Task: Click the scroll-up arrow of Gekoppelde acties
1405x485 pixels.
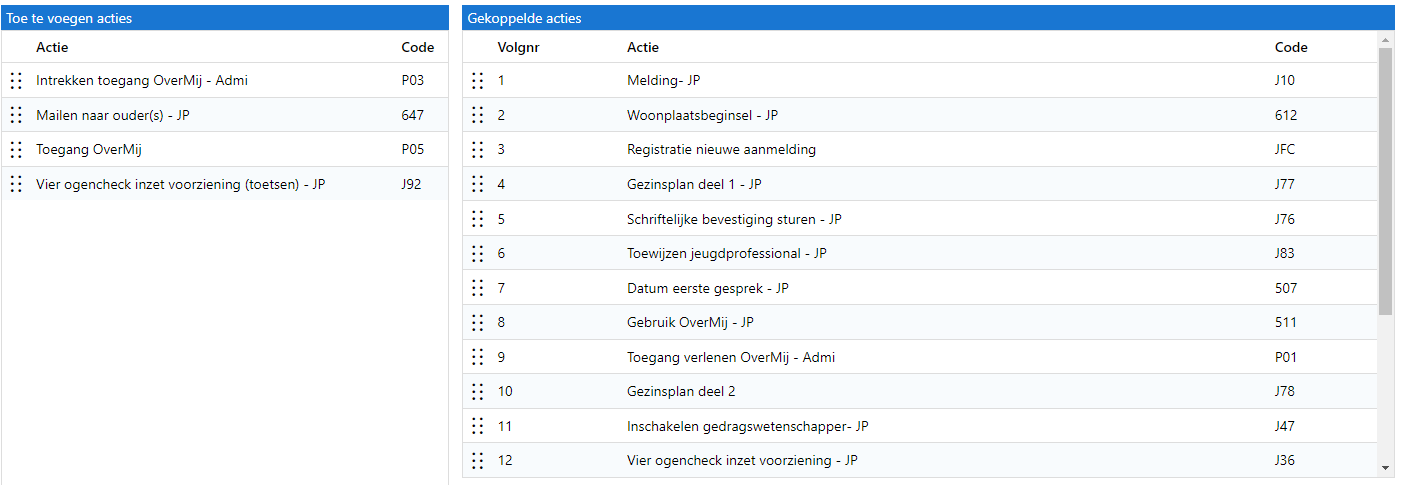Action: 1385,41
